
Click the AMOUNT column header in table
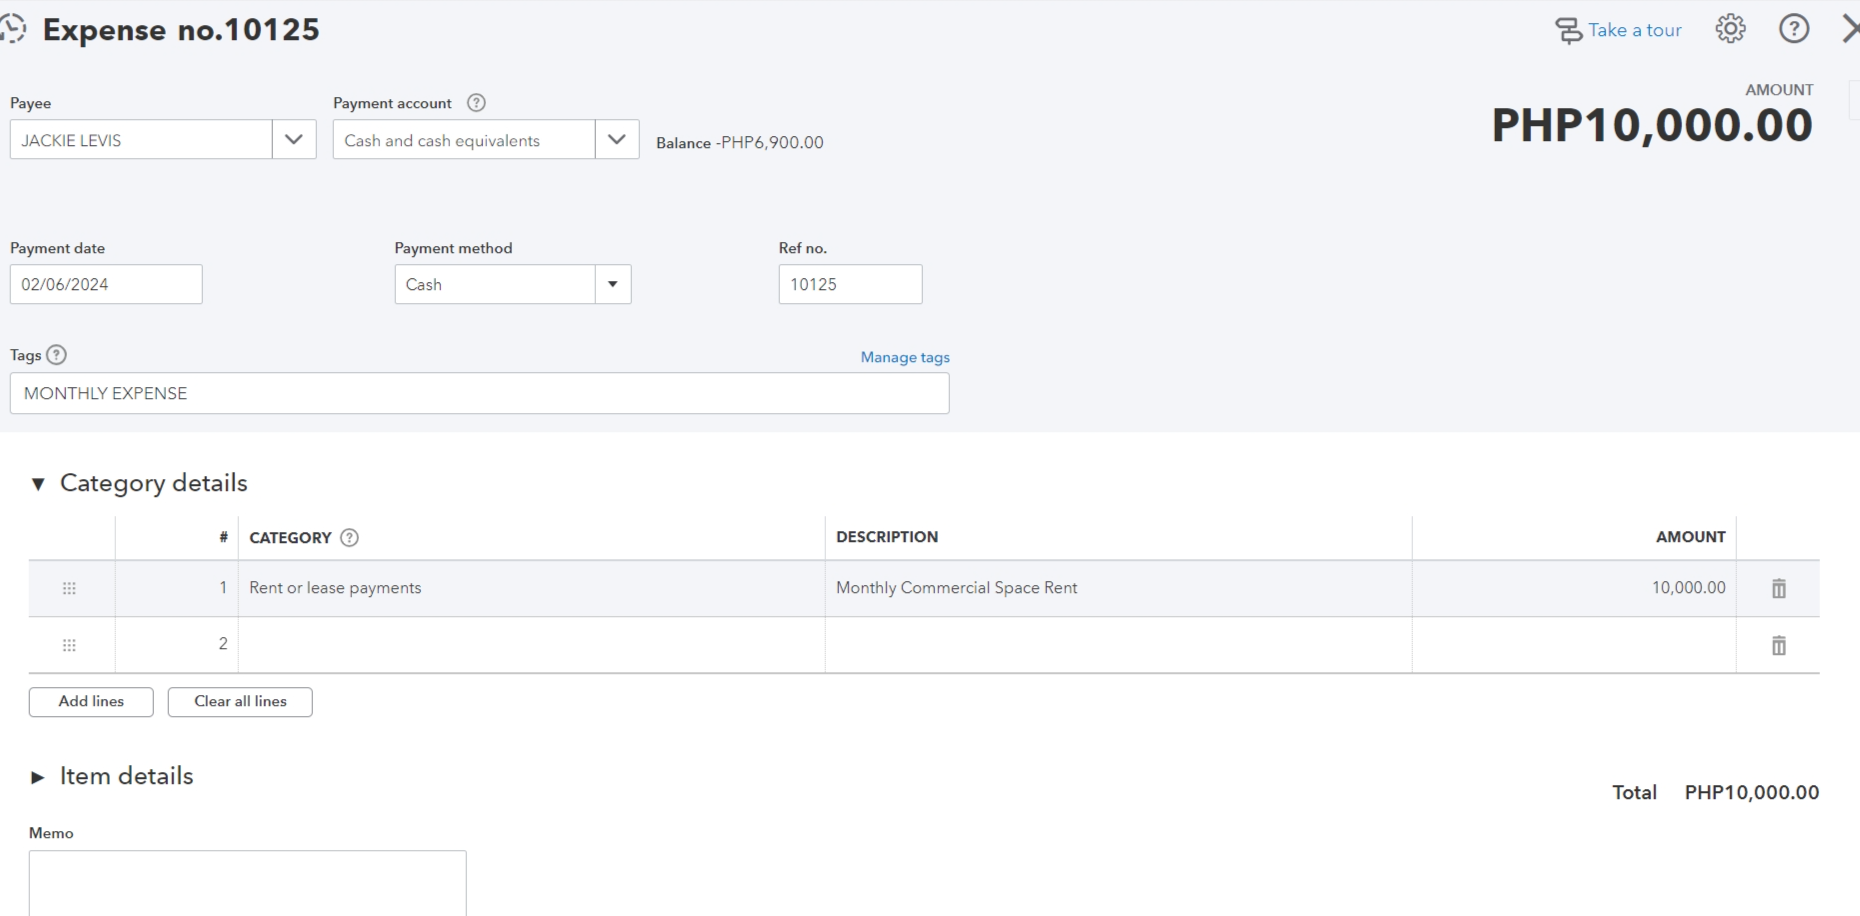point(1690,538)
